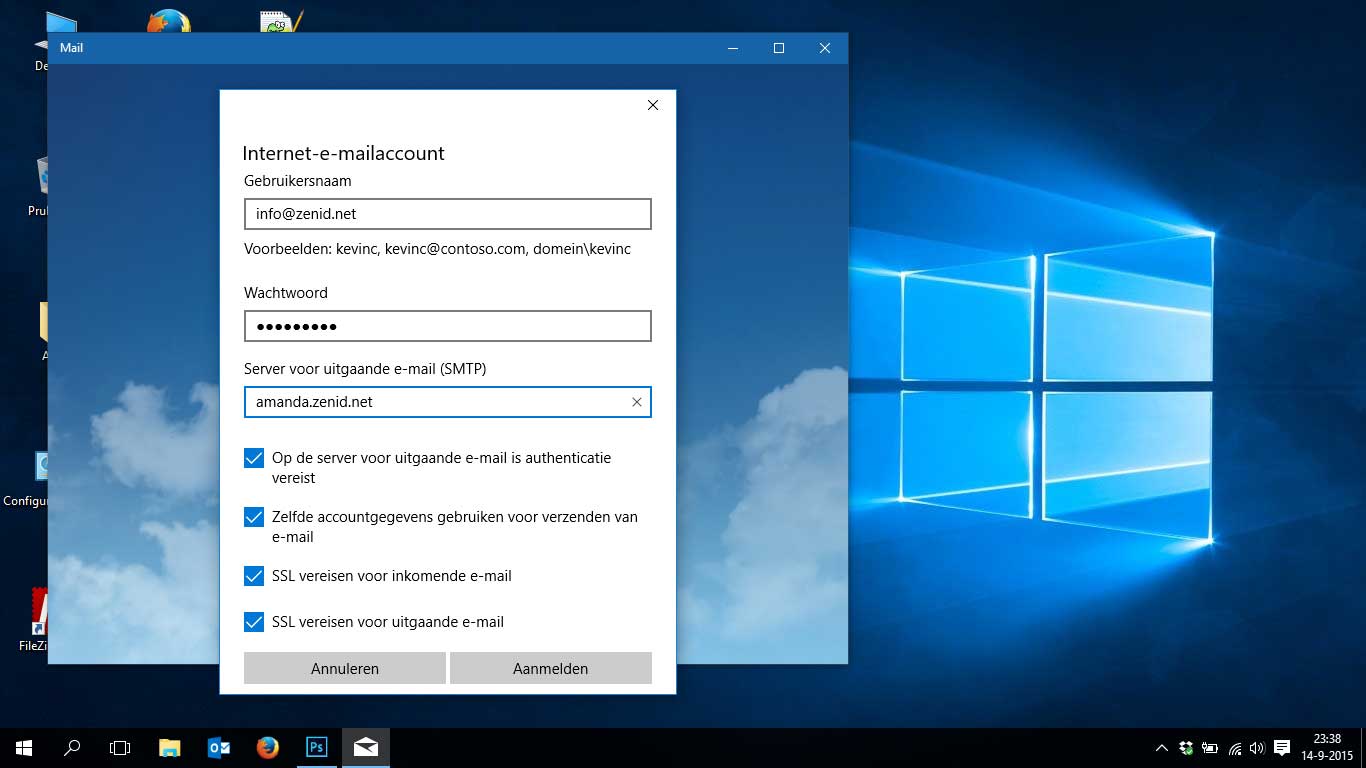Close the Mail window
The width and height of the screenshot is (1366, 768).
[825, 48]
